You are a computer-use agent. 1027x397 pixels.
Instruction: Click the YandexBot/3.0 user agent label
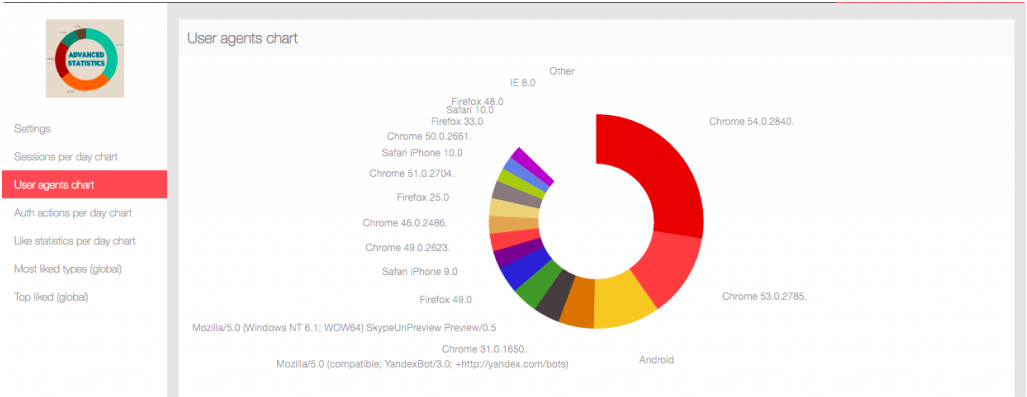(422, 364)
